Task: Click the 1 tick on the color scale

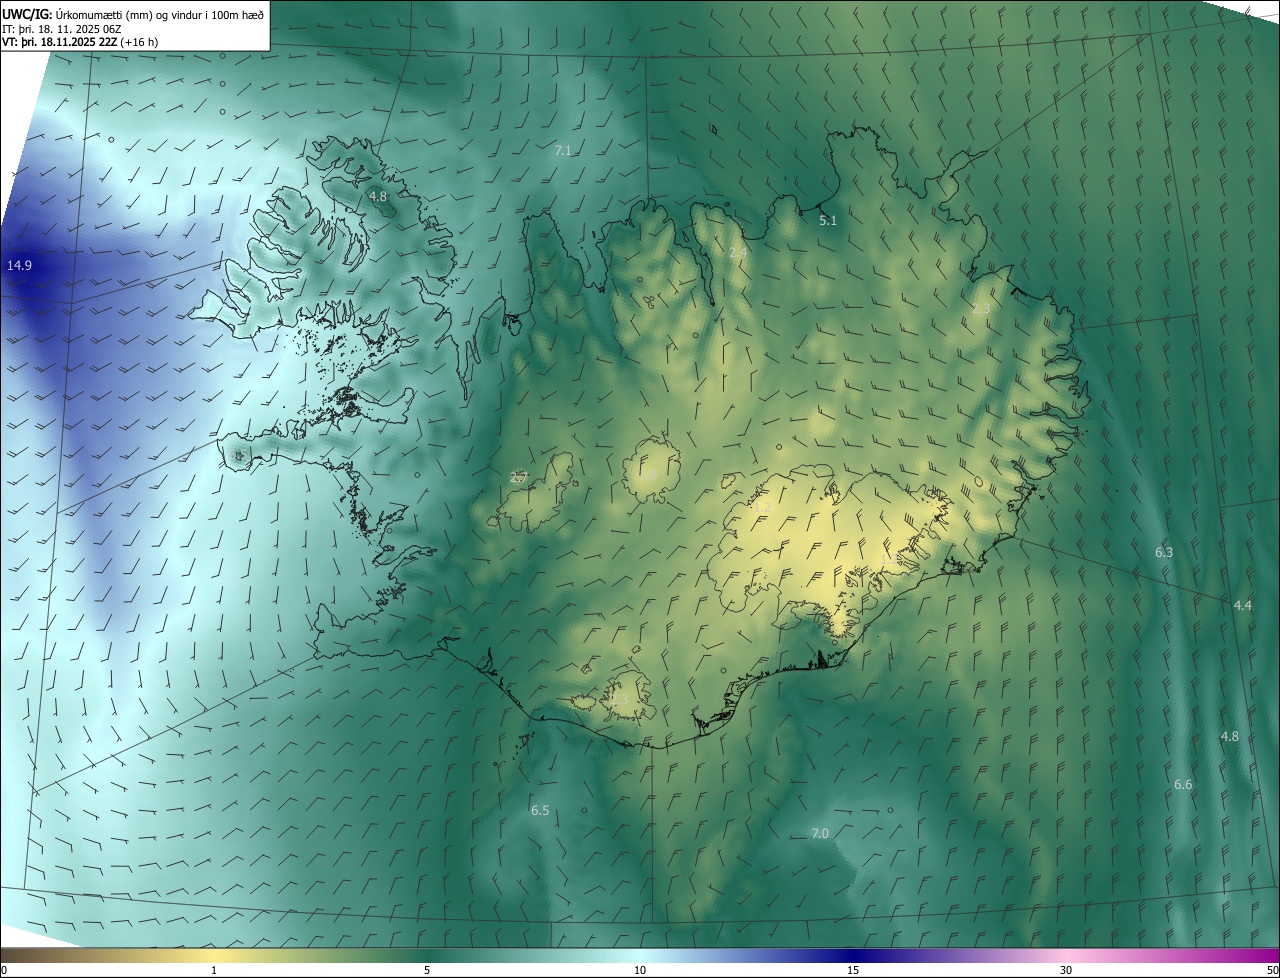Action: tap(214, 970)
